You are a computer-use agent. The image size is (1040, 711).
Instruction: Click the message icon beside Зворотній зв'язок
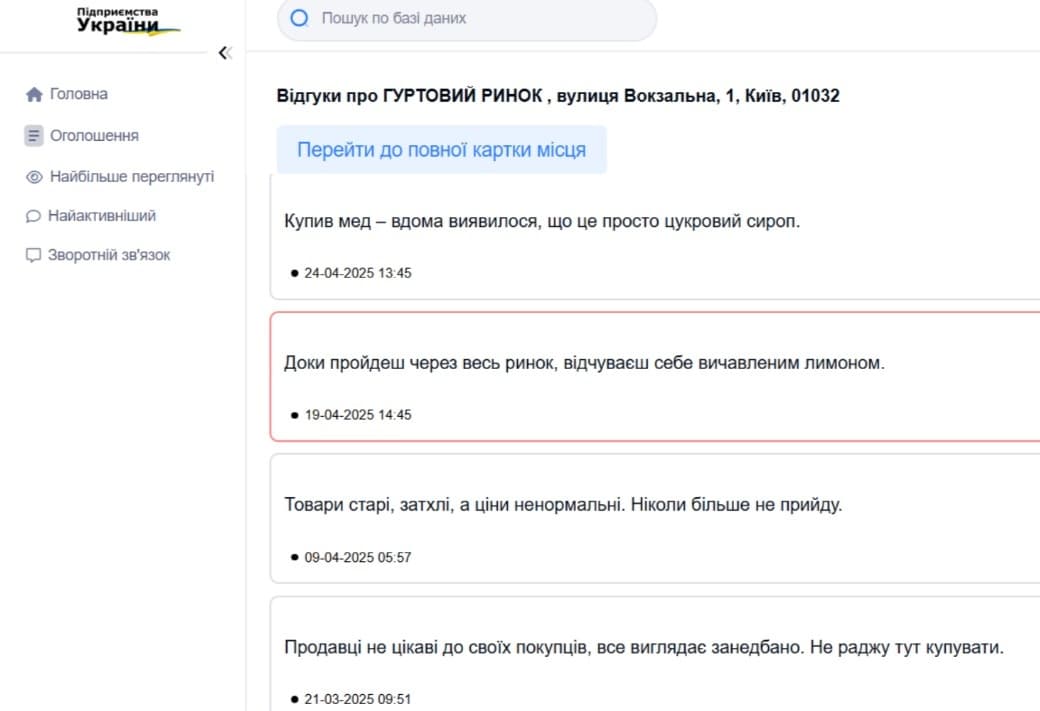tap(33, 255)
